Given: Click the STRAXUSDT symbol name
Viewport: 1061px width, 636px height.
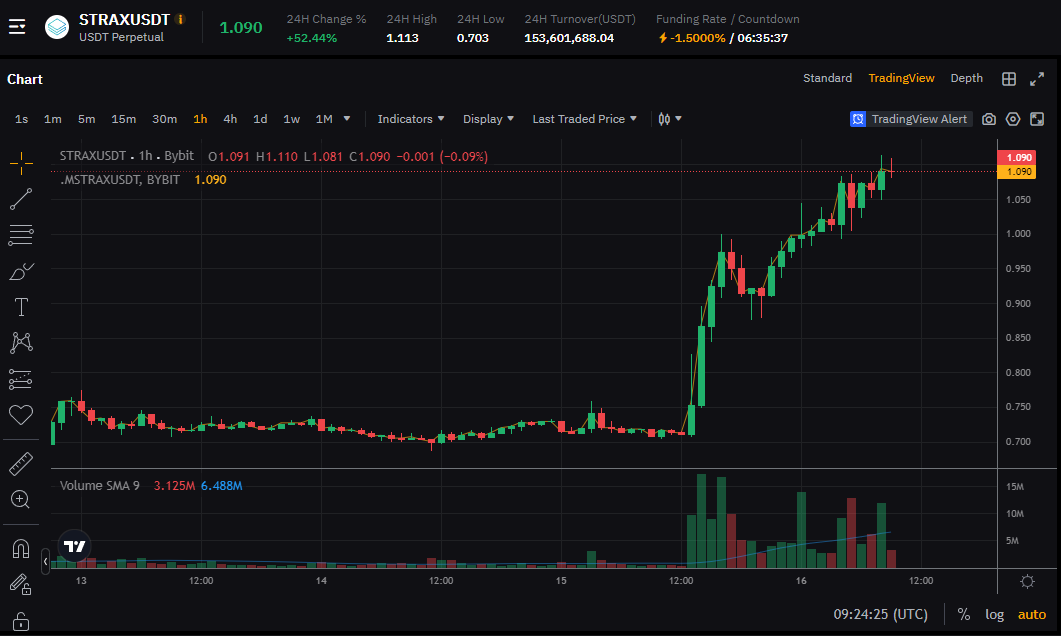Looking at the screenshot, I should pos(124,20).
